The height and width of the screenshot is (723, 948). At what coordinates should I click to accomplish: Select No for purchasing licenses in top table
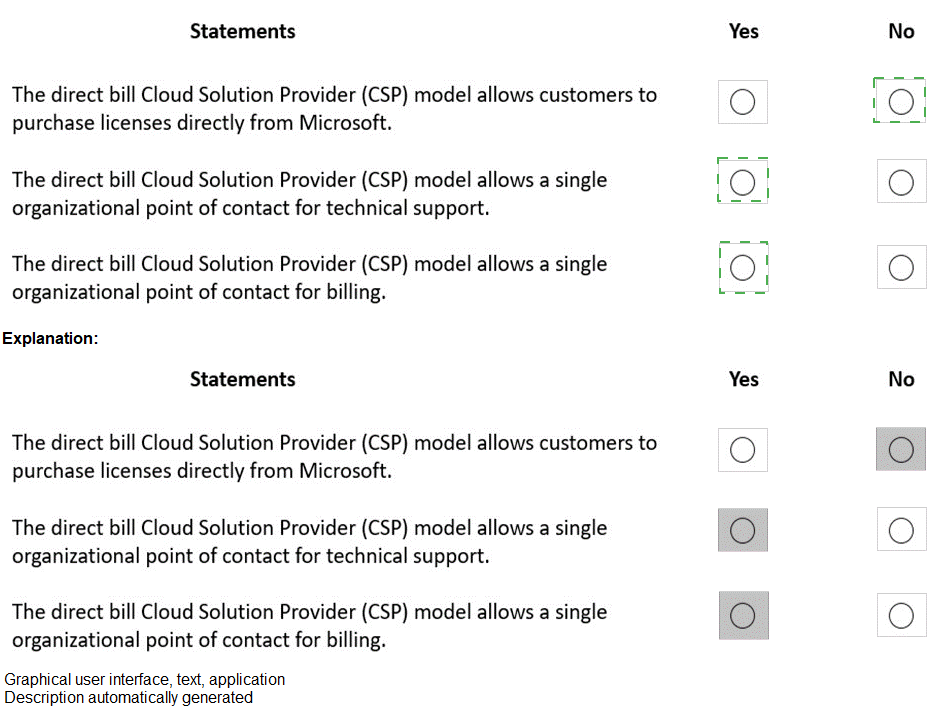click(x=900, y=101)
